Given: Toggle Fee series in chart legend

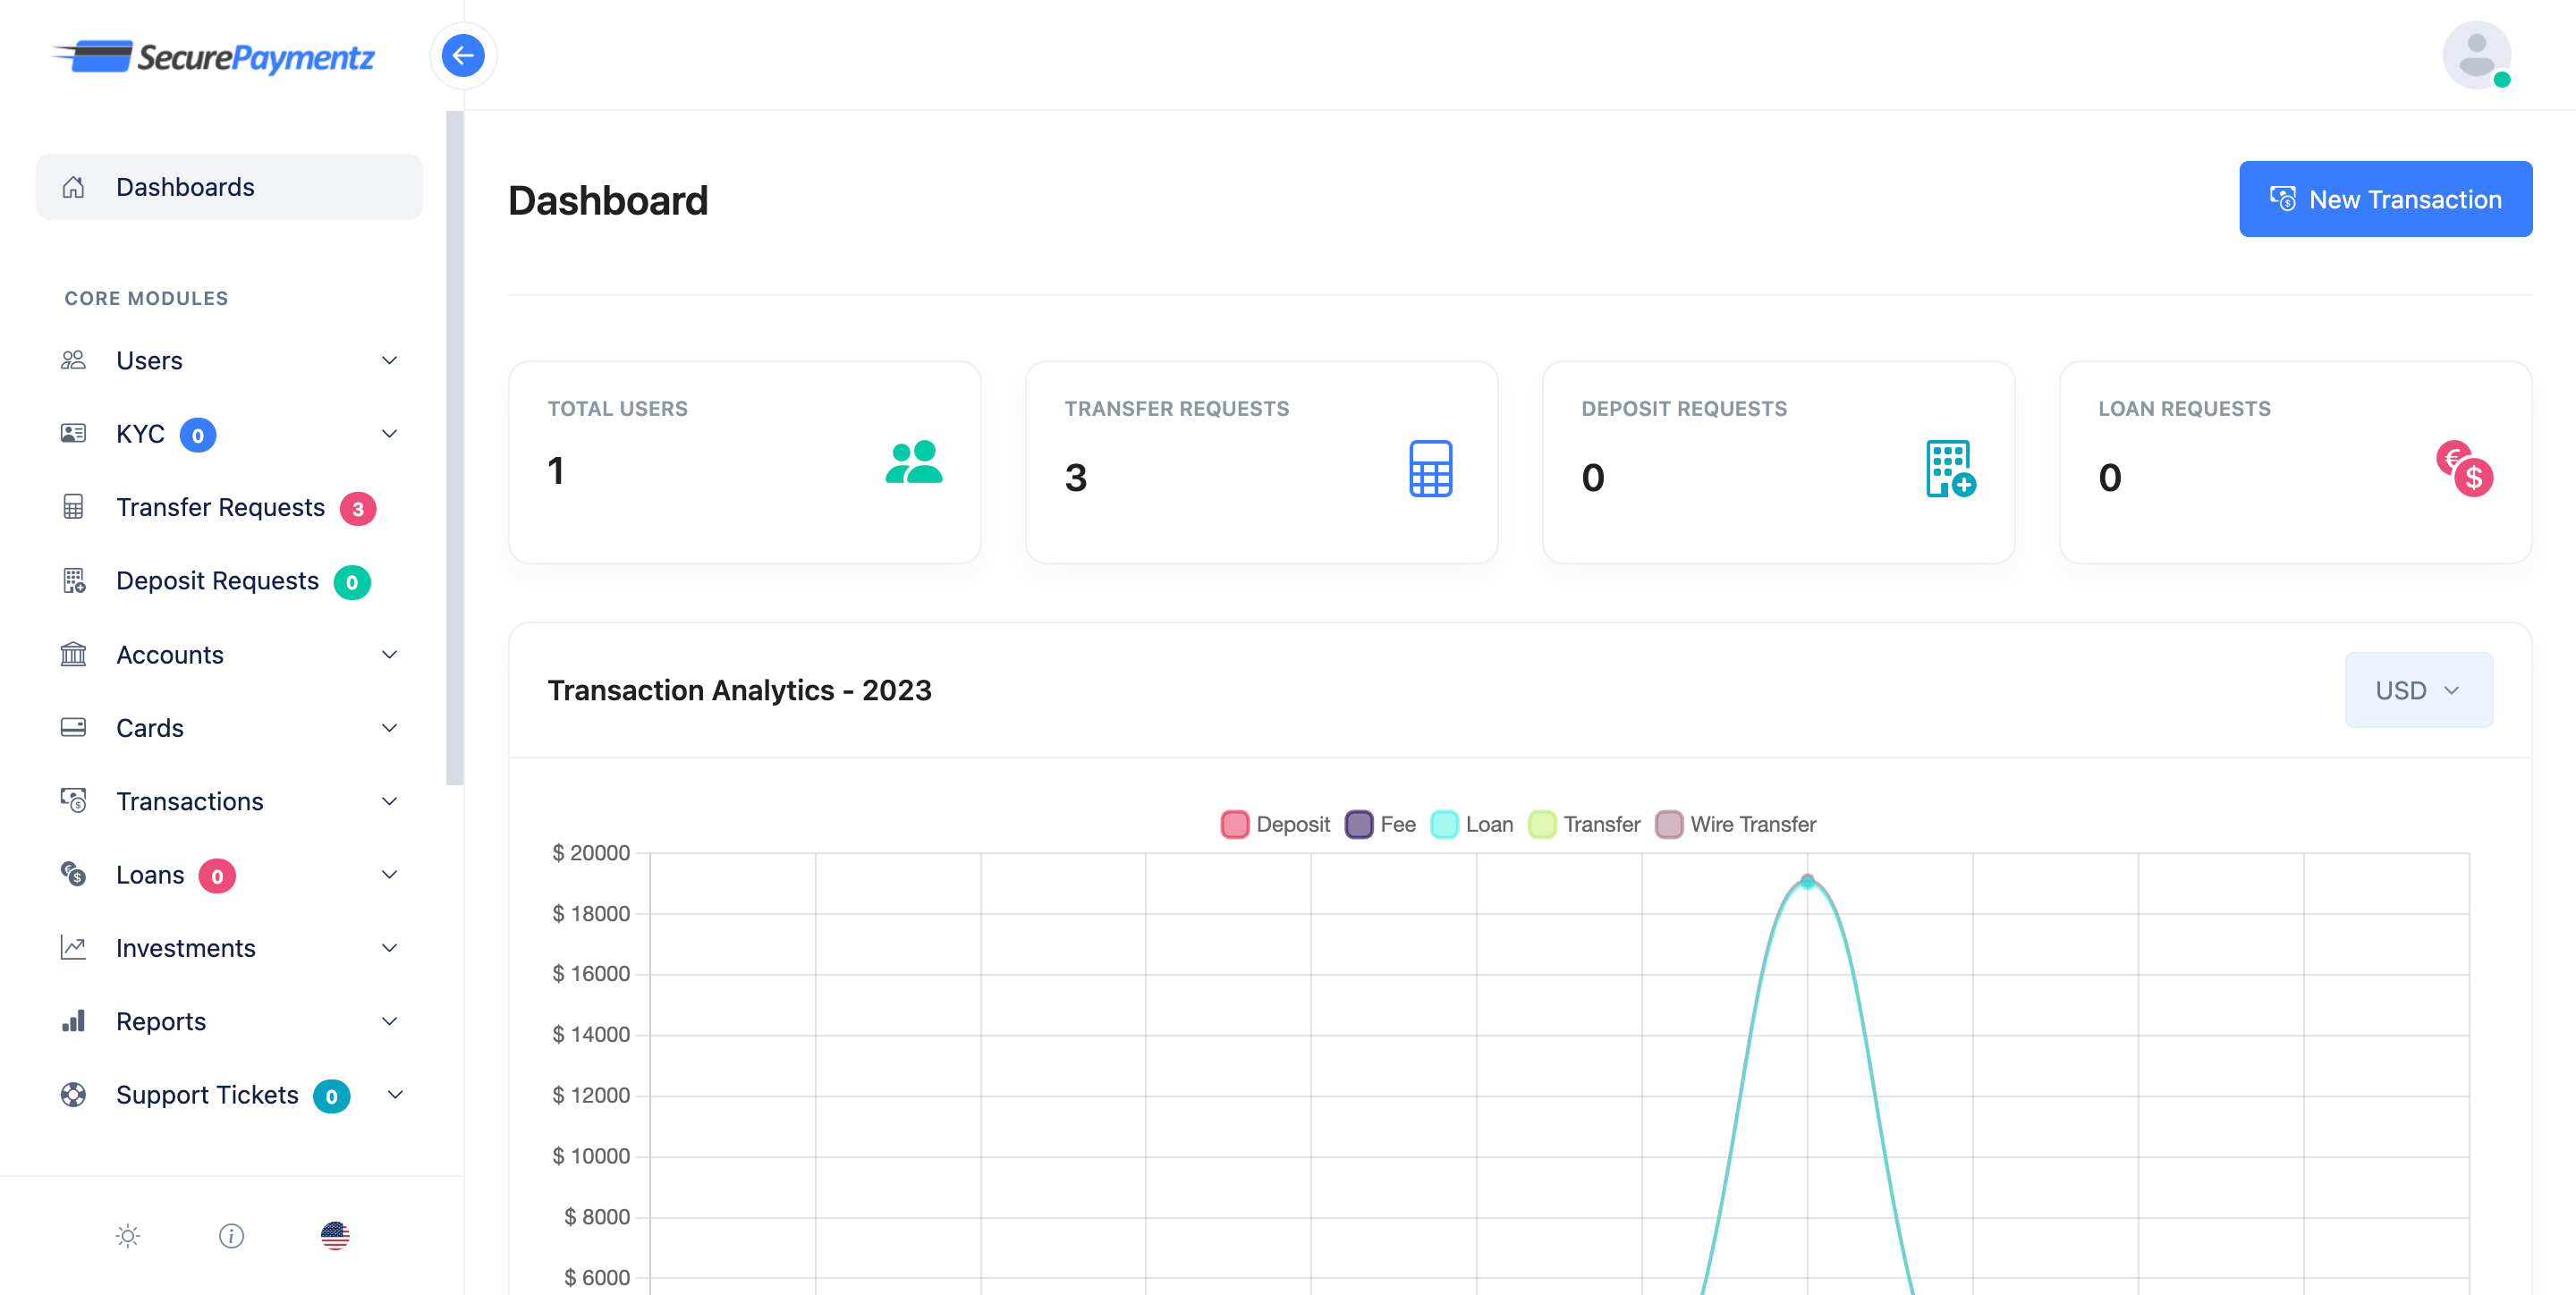Looking at the screenshot, I should 1380,824.
